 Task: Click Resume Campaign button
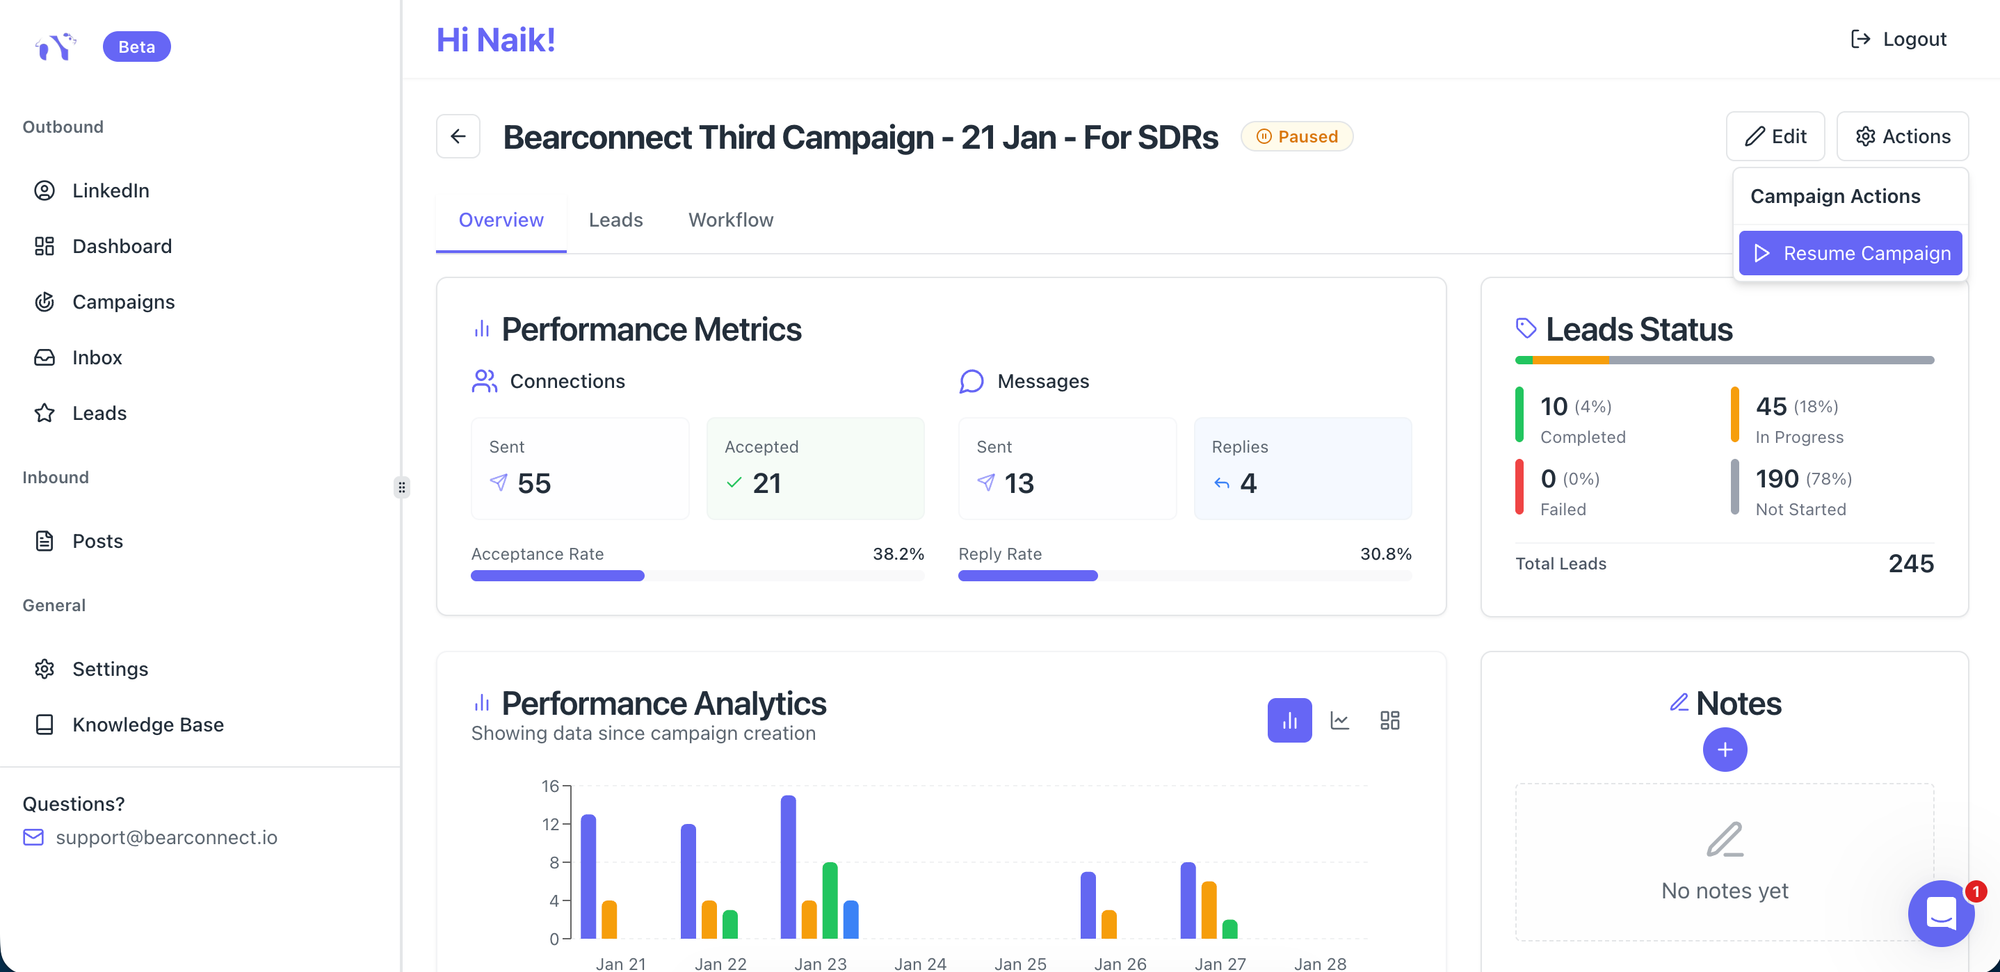(1850, 254)
